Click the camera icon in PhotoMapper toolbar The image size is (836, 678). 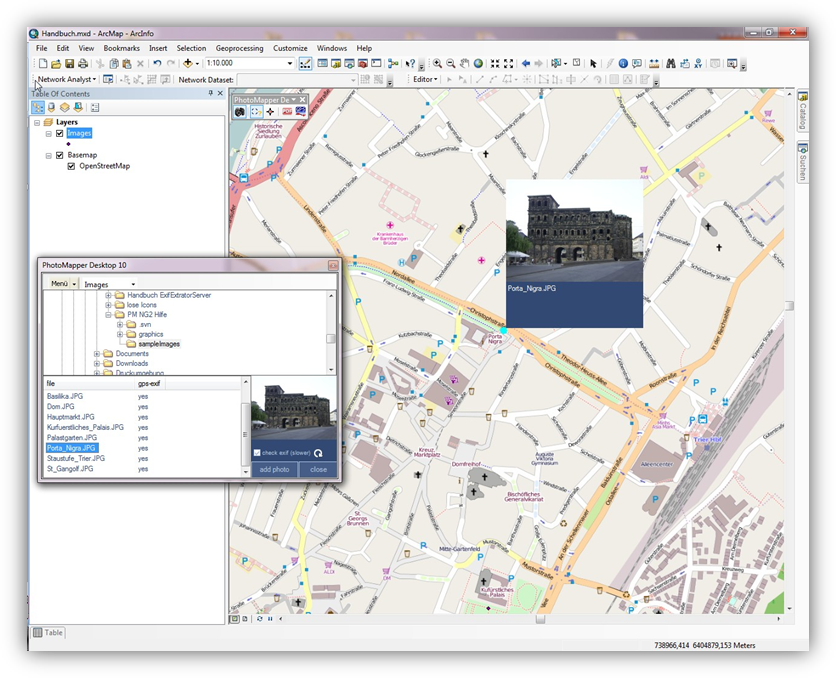(x=241, y=112)
